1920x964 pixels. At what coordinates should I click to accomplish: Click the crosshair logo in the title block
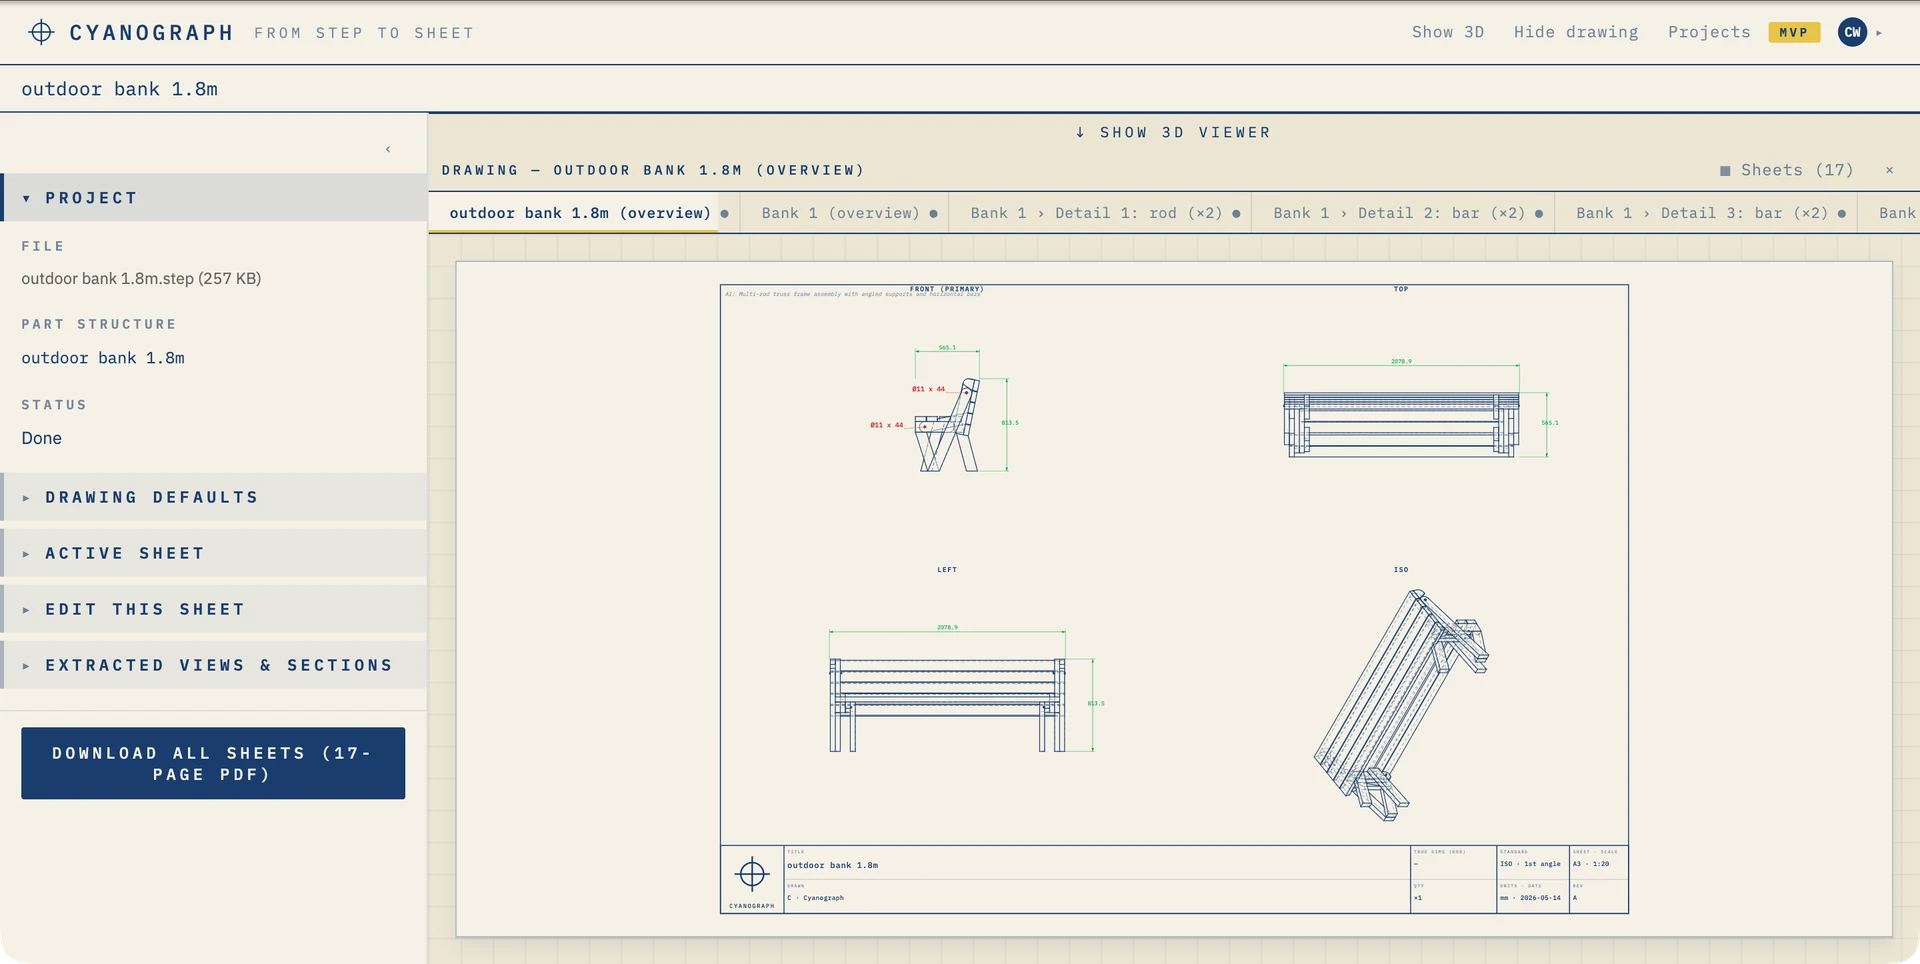[752, 875]
